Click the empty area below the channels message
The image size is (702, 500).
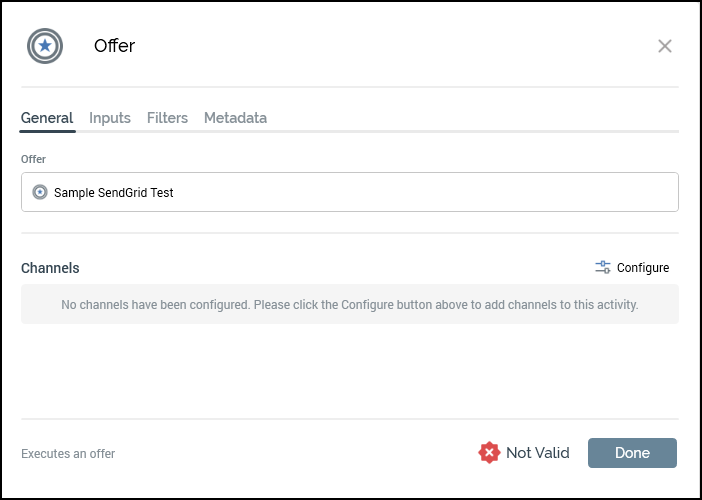coord(349,370)
